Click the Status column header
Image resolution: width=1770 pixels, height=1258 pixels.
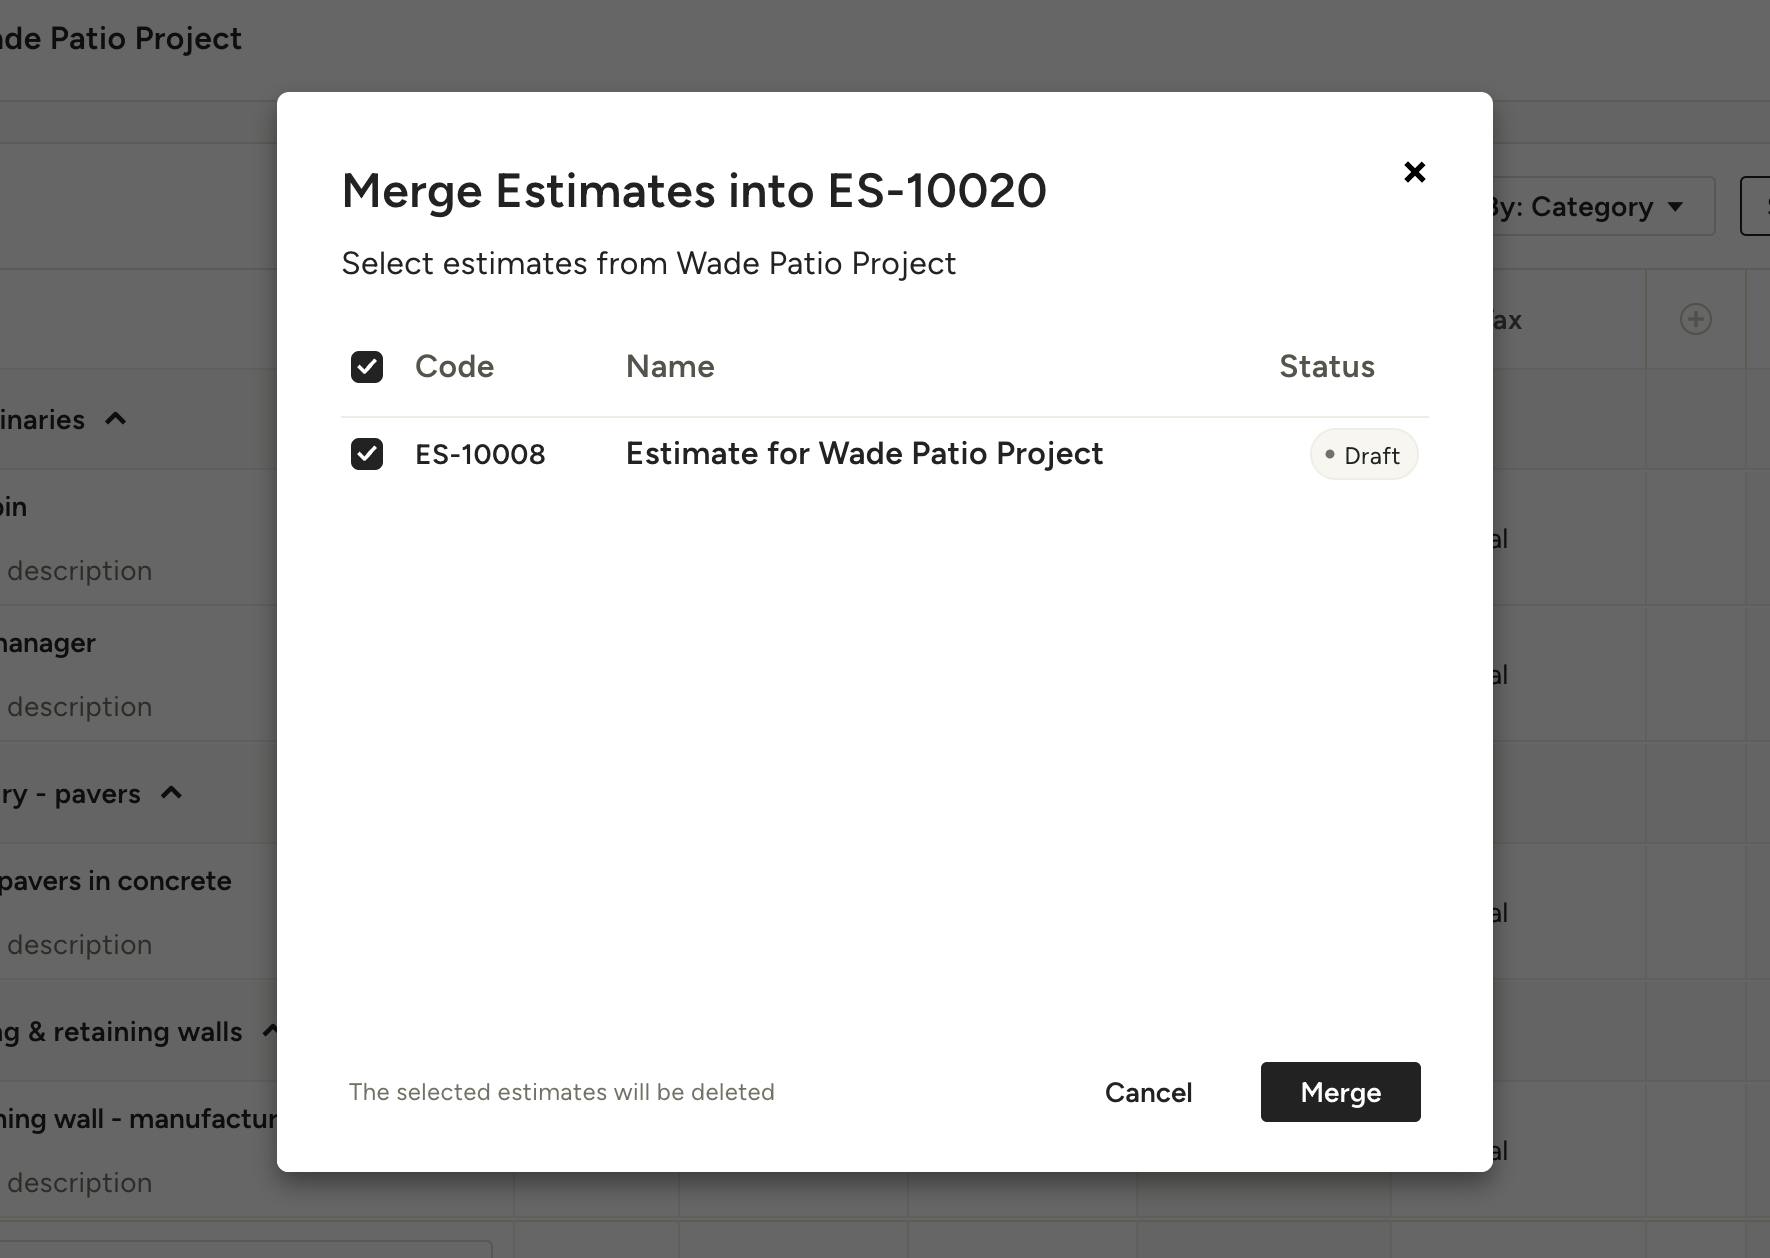coord(1326,367)
